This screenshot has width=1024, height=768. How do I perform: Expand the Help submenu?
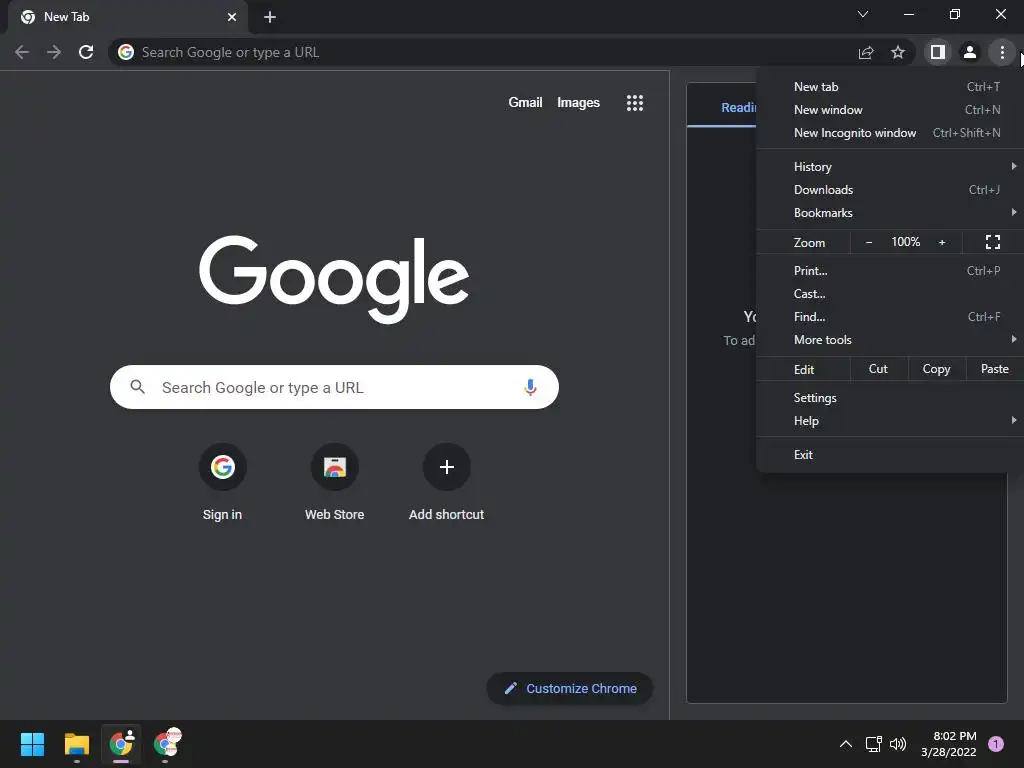890,421
